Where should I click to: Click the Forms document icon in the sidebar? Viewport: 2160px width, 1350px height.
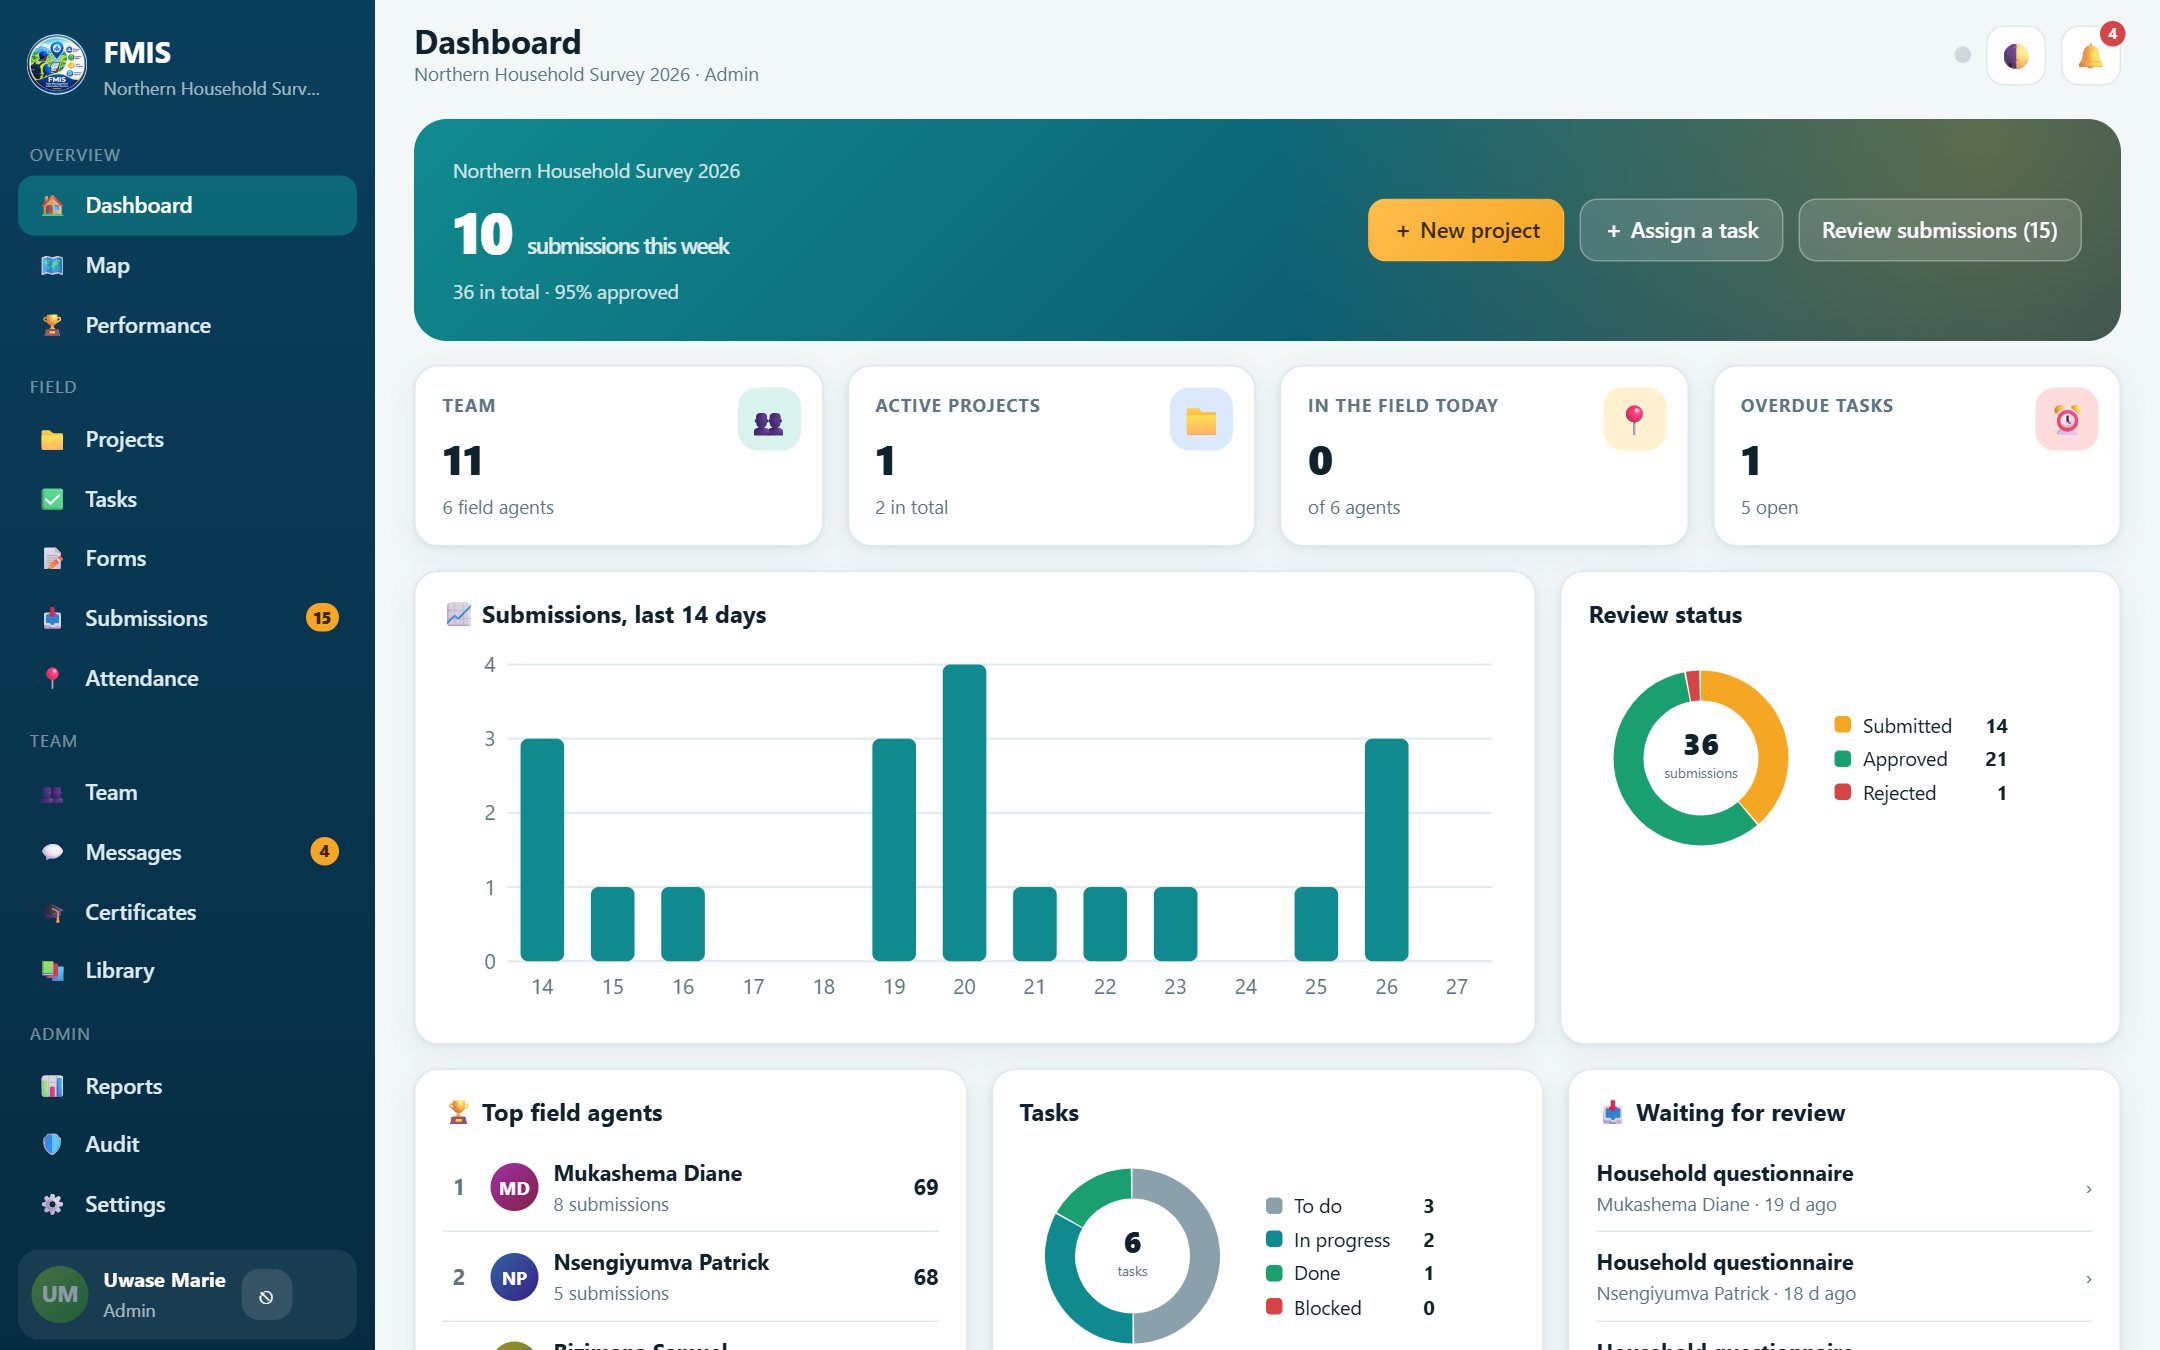pyautogui.click(x=52, y=558)
